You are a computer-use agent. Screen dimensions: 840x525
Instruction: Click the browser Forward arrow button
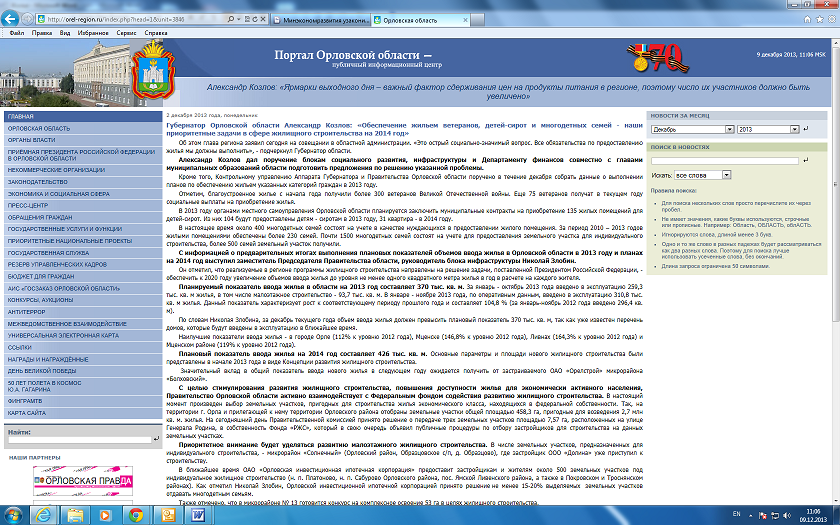point(28,19)
